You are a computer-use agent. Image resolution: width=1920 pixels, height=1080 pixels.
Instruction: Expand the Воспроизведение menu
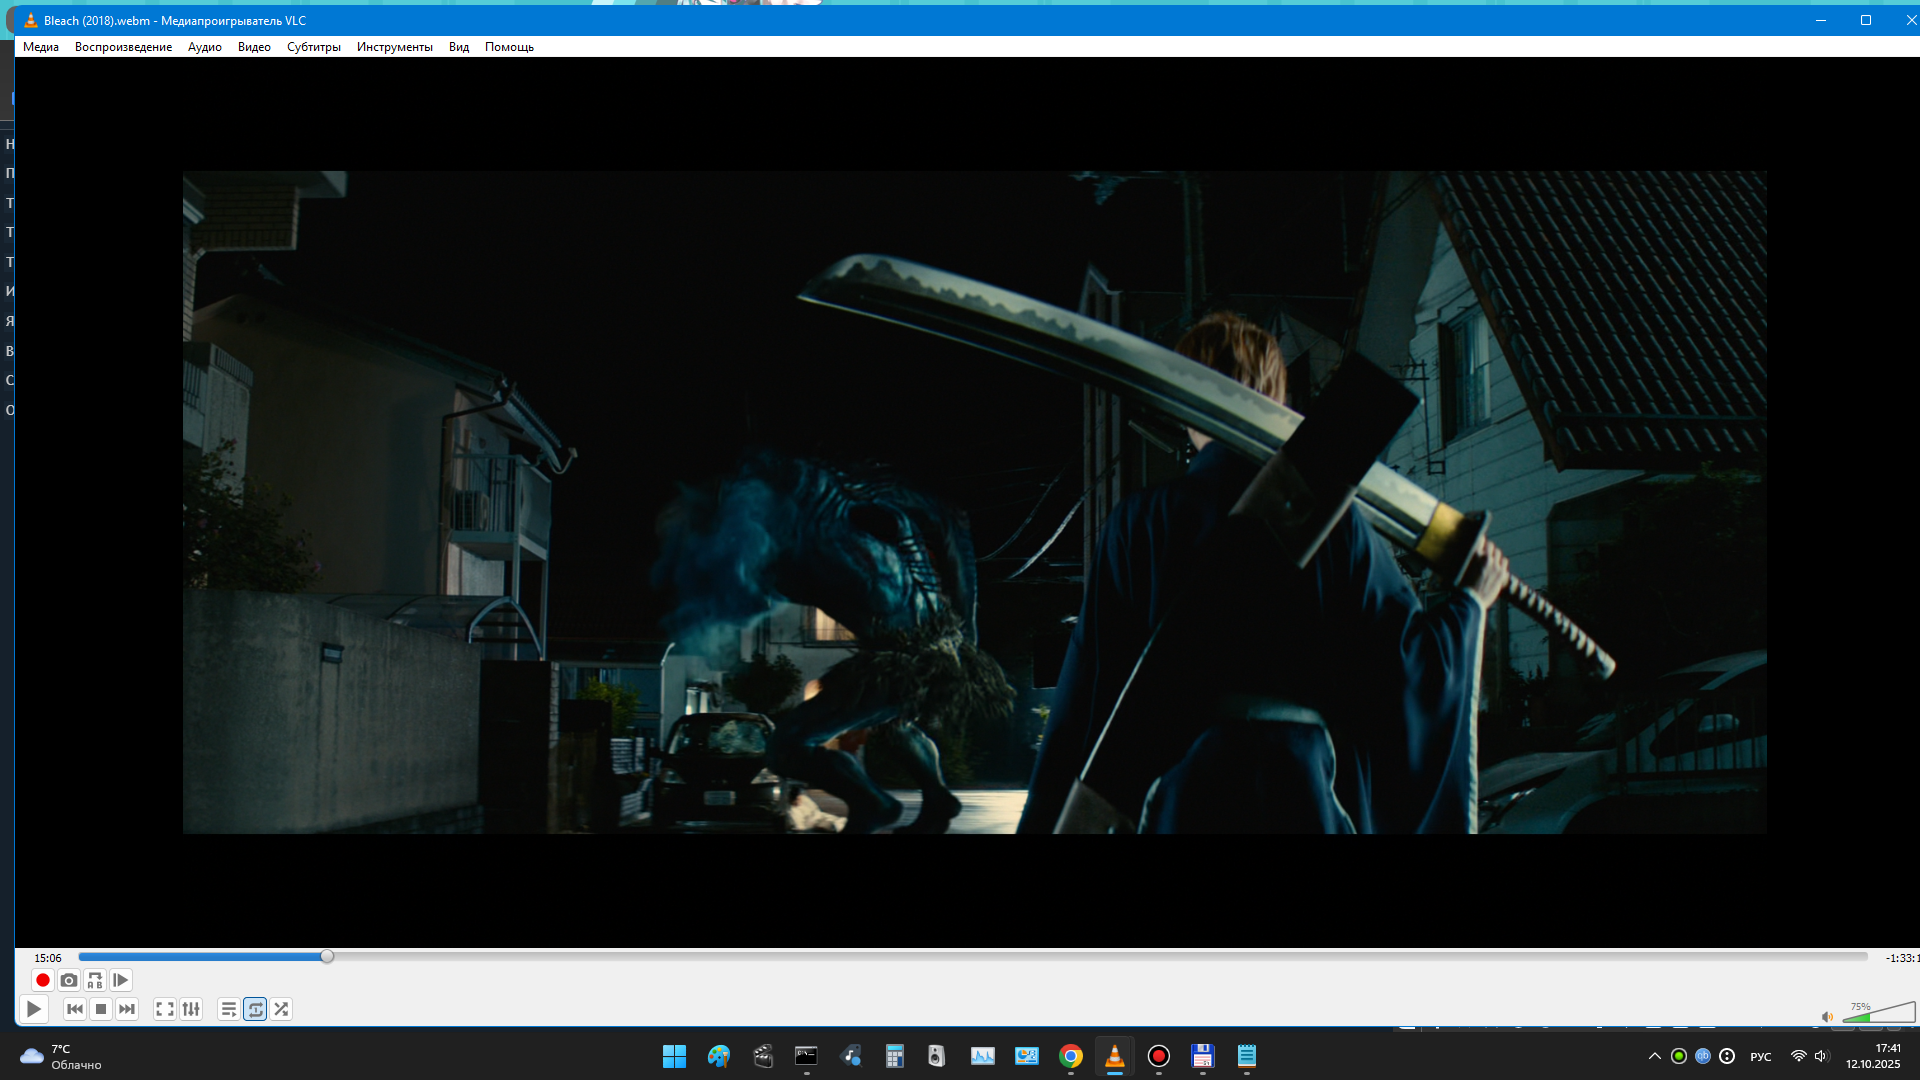click(123, 47)
